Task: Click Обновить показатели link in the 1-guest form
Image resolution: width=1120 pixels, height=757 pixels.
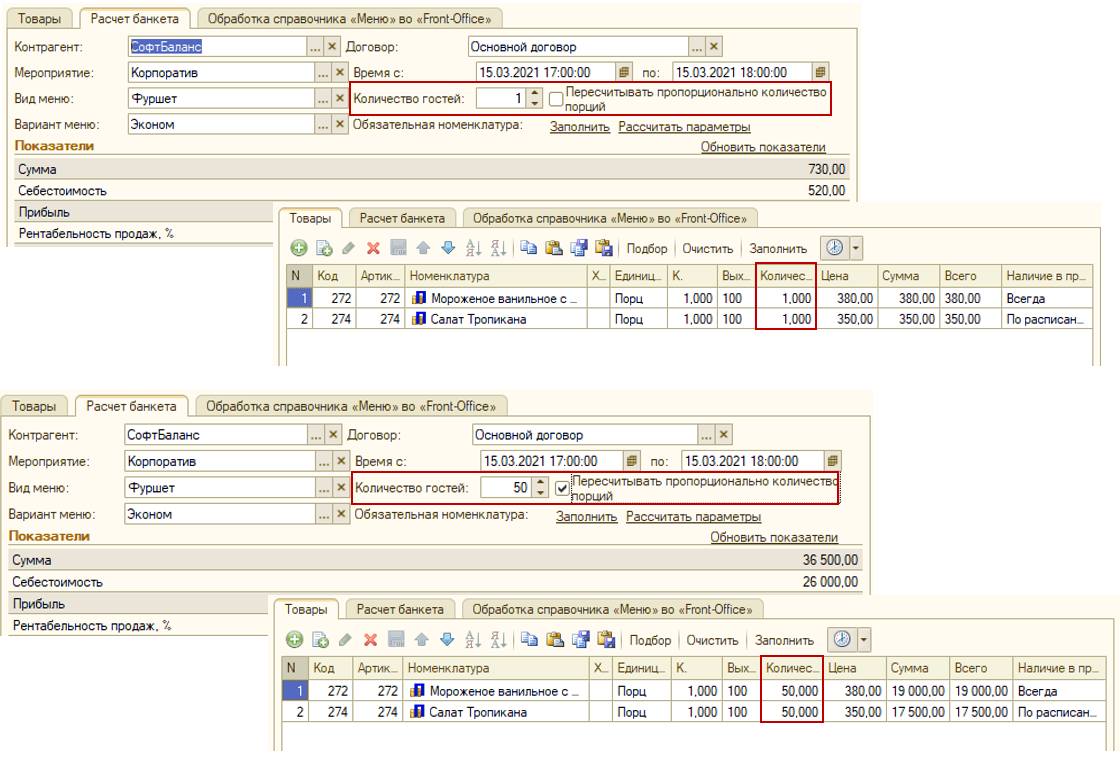Action: [x=763, y=146]
